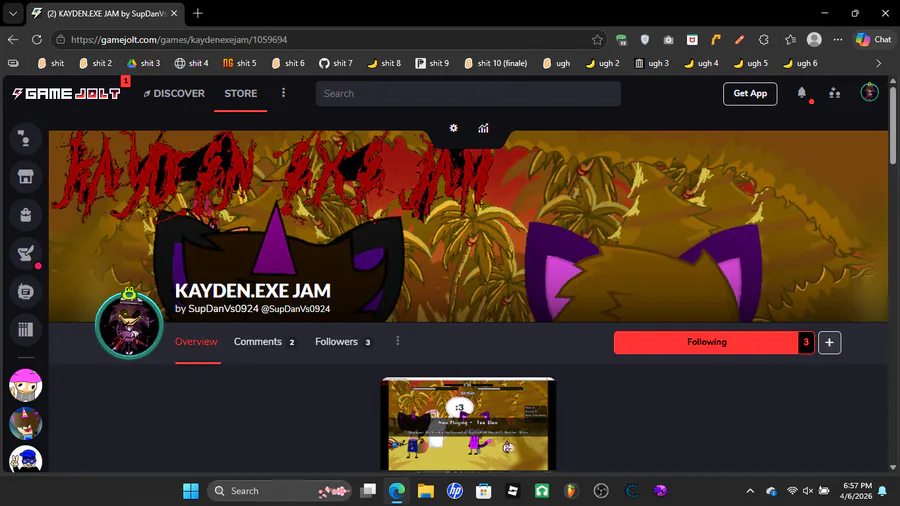Open the browser screenshot camera extension
The height and width of the screenshot is (506, 900).
(668, 40)
